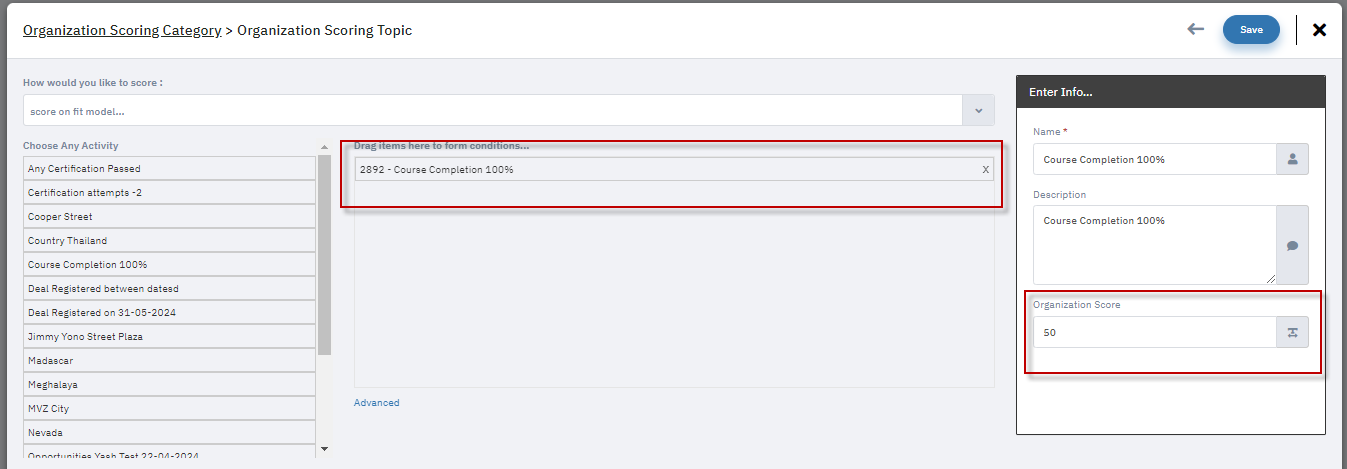This screenshot has width=1347, height=469.
Task: Select Any Certification Passed activity
Action: (169, 168)
